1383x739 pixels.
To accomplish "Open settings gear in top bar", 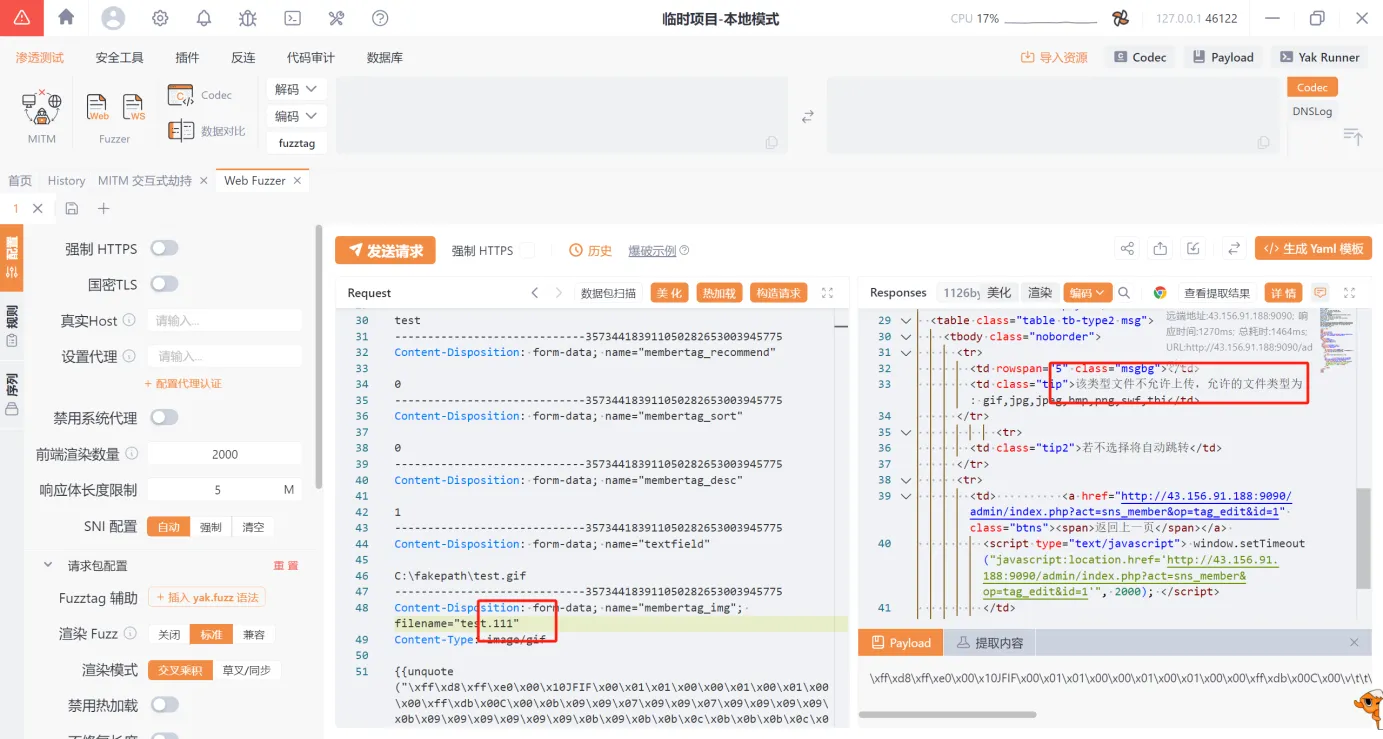I will (160, 18).
